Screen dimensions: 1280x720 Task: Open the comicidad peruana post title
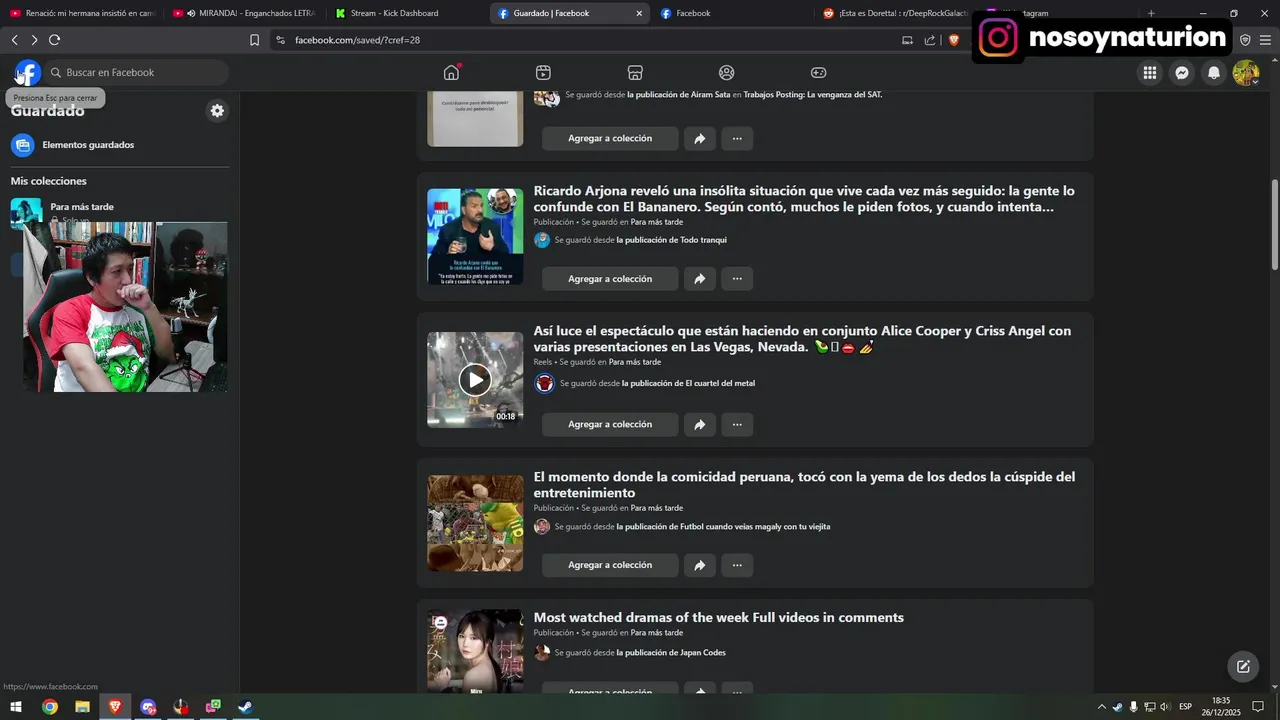pyautogui.click(x=804, y=484)
